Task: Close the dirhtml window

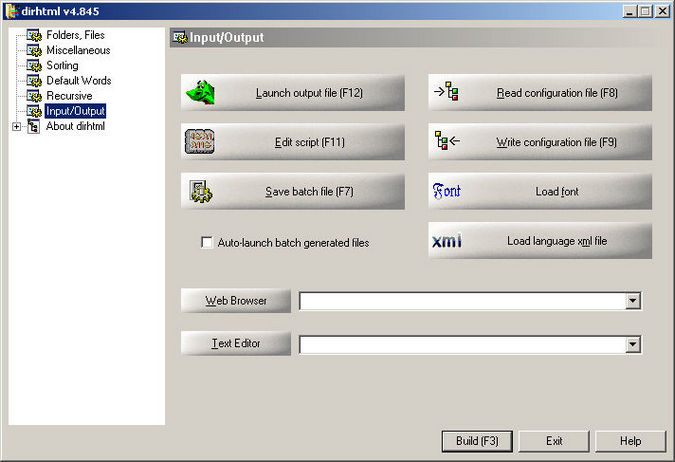Action: pyautogui.click(x=662, y=11)
